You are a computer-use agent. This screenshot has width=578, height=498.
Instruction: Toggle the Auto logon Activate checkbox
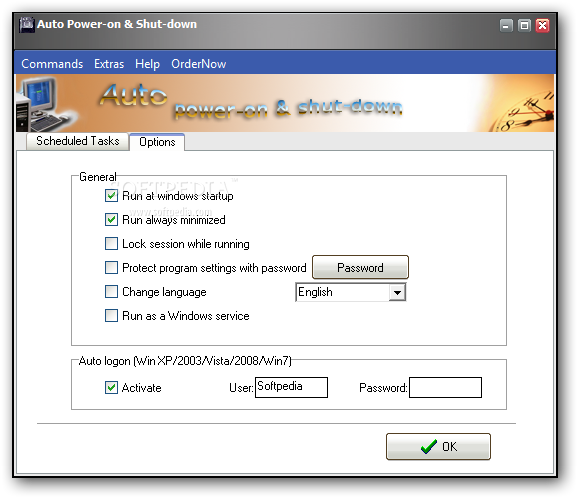(111, 387)
